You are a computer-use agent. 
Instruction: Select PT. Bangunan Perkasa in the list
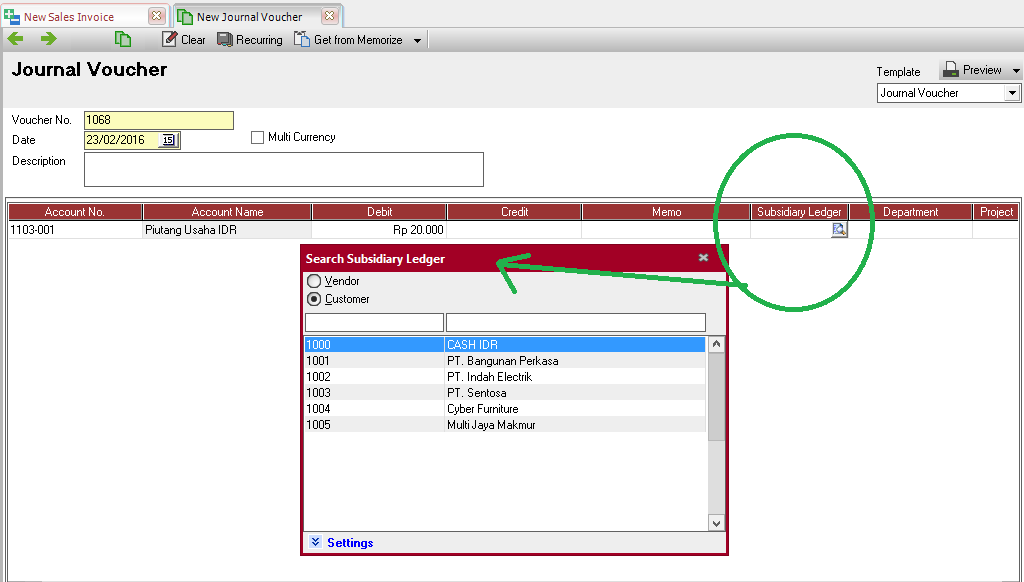coord(502,361)
